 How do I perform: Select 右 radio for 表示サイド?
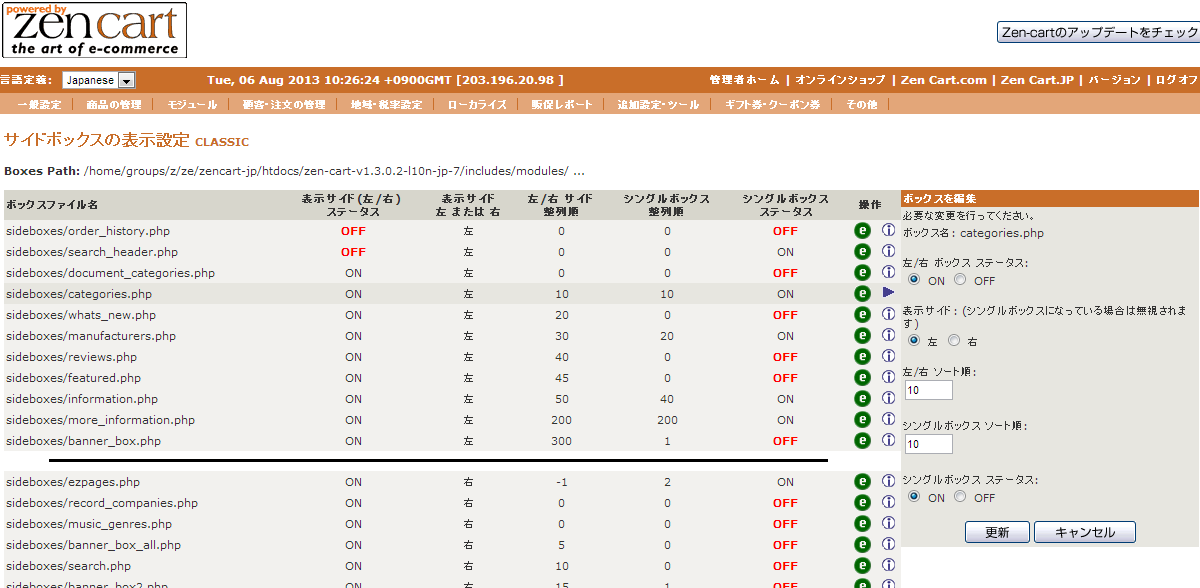click(954, 341)
